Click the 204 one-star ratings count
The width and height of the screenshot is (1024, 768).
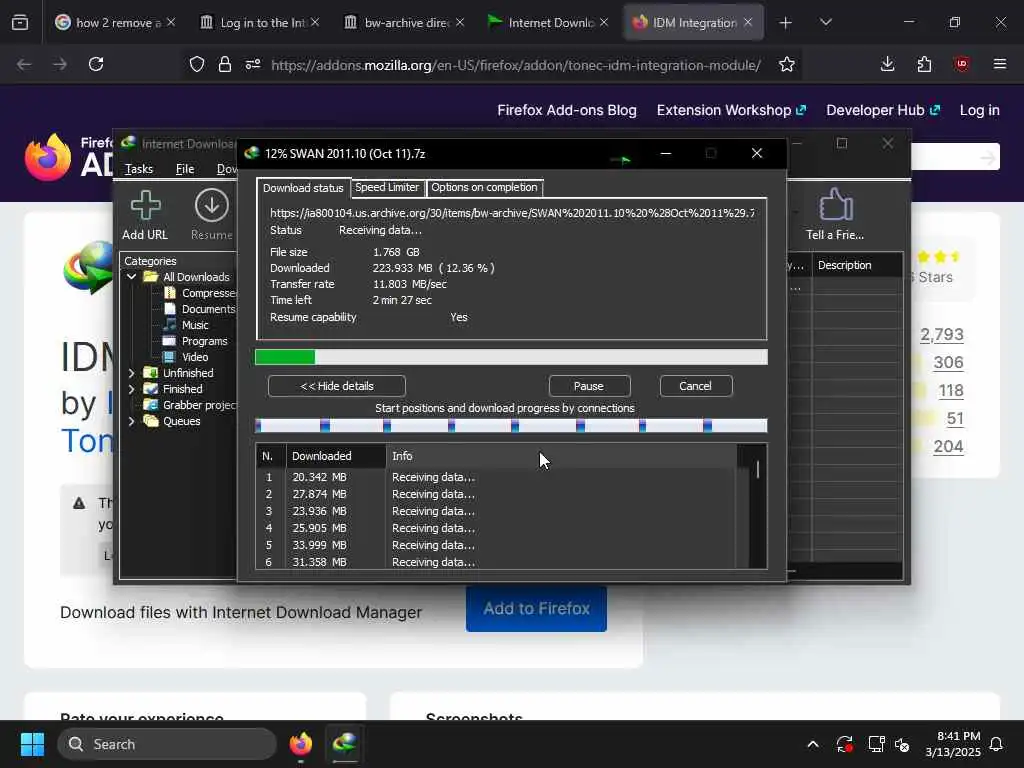(x=948, y=447)
